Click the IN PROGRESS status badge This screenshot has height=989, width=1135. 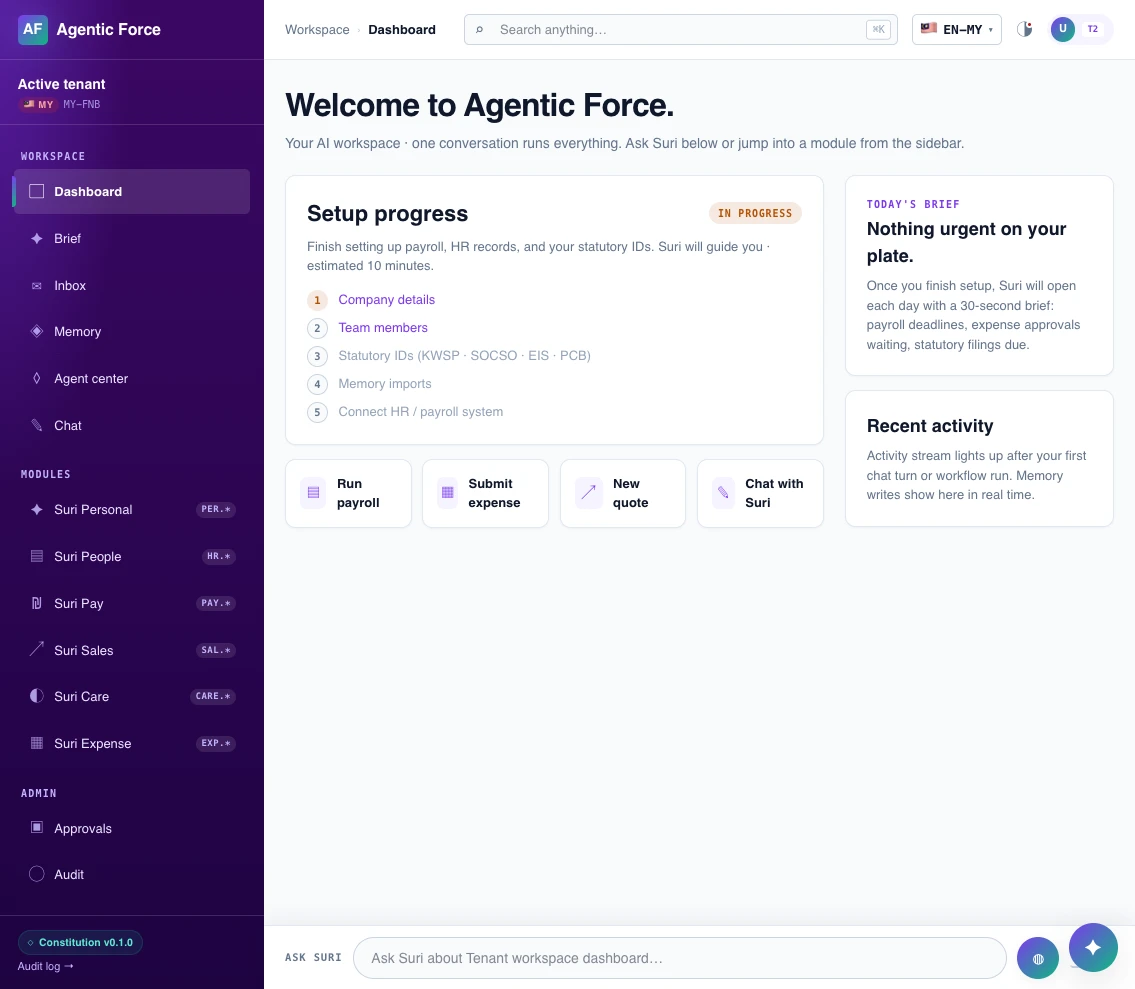[x=755, y=214]
